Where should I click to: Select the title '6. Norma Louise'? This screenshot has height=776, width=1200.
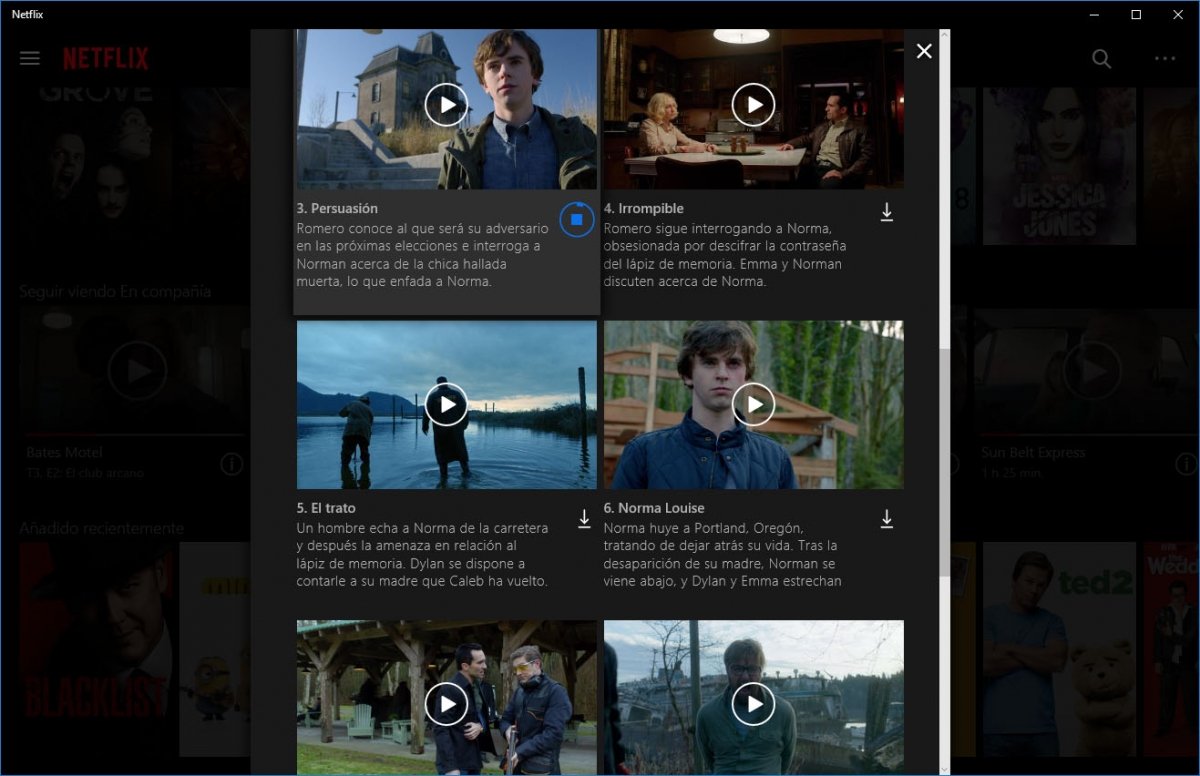tap(653, 508)
